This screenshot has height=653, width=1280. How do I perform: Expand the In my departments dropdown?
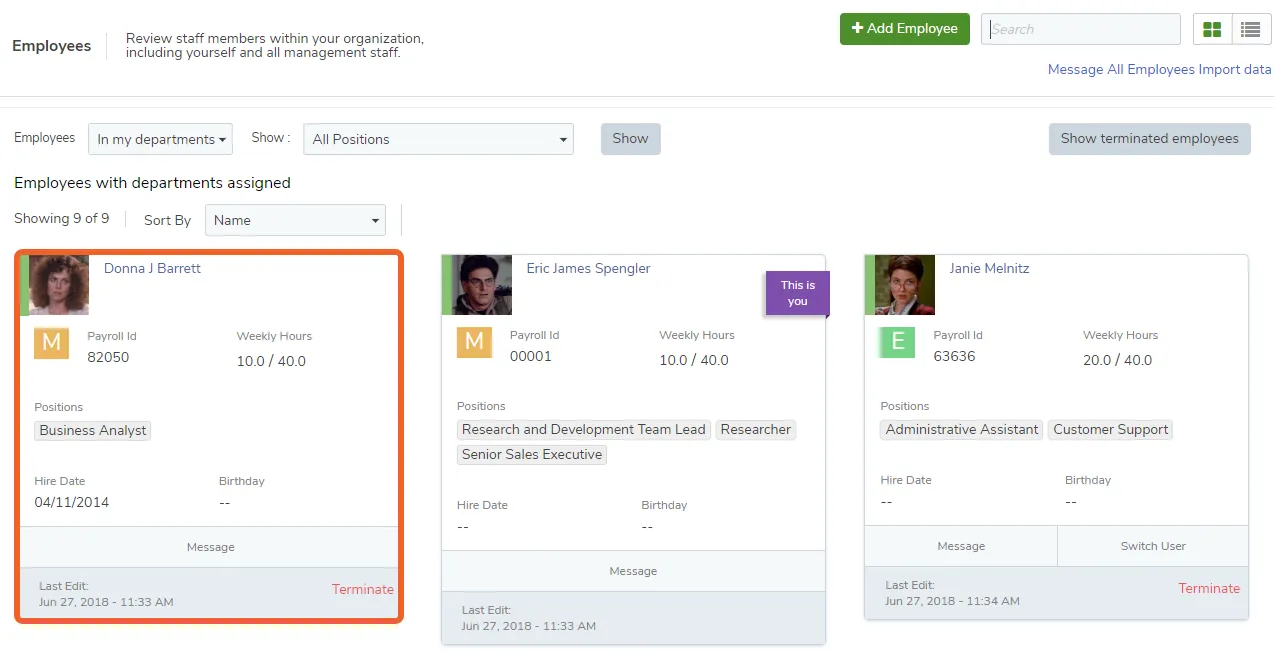[x=160, y=139]
